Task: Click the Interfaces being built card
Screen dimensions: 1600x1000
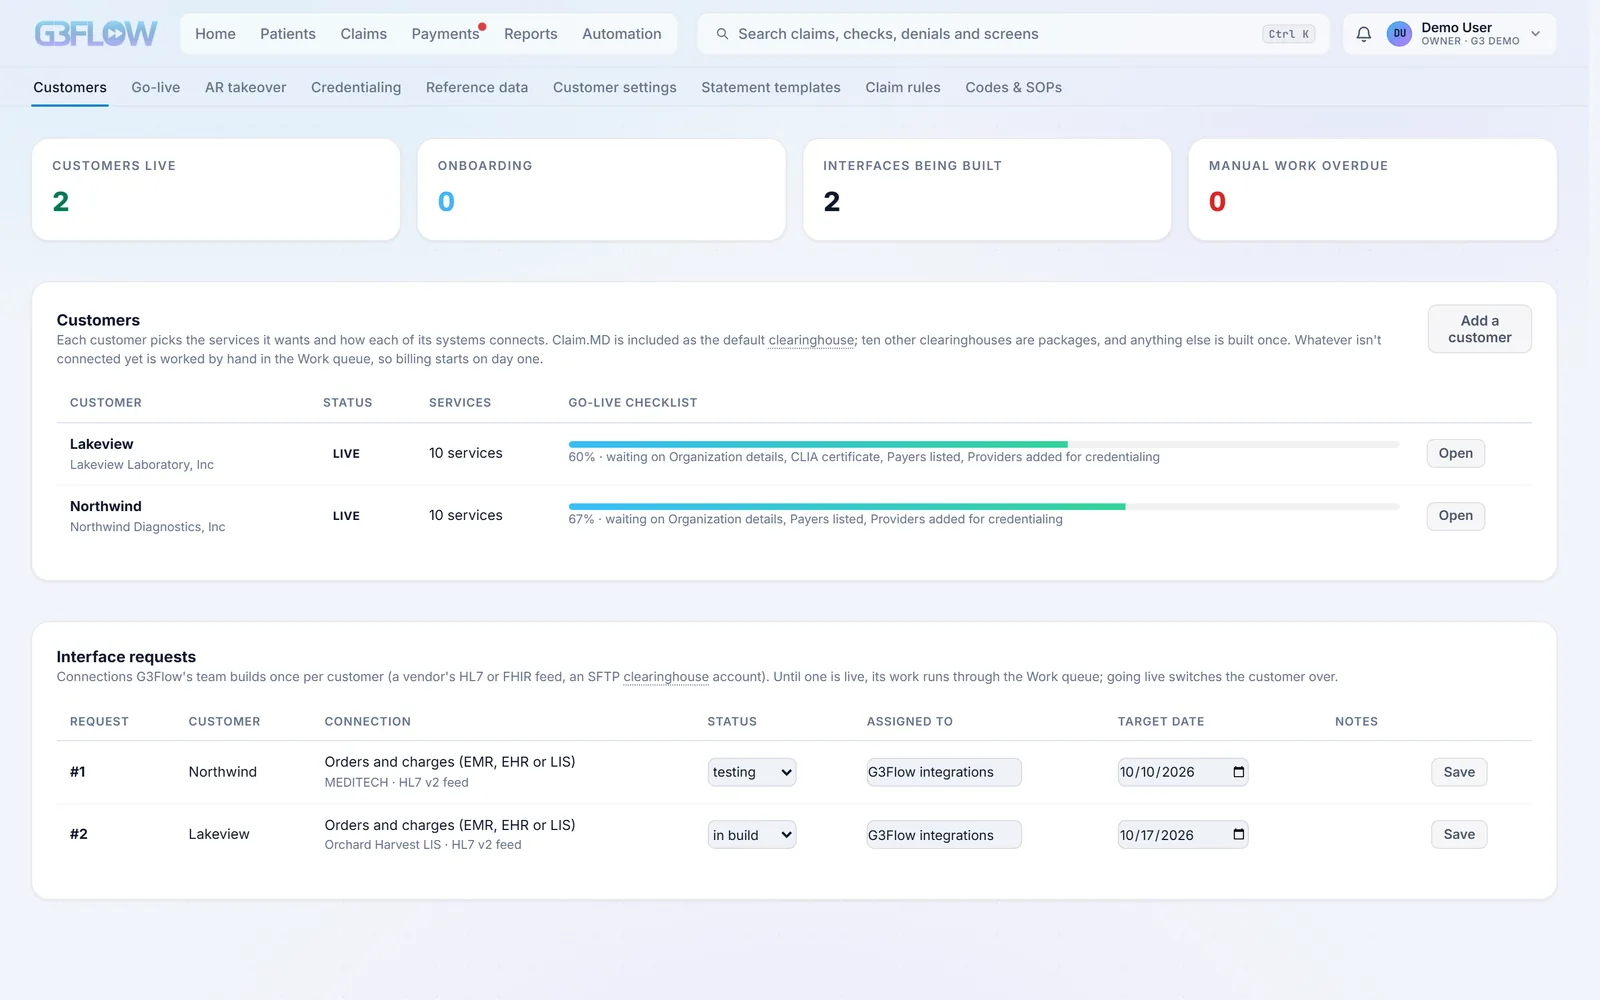Action: [987, 189]
